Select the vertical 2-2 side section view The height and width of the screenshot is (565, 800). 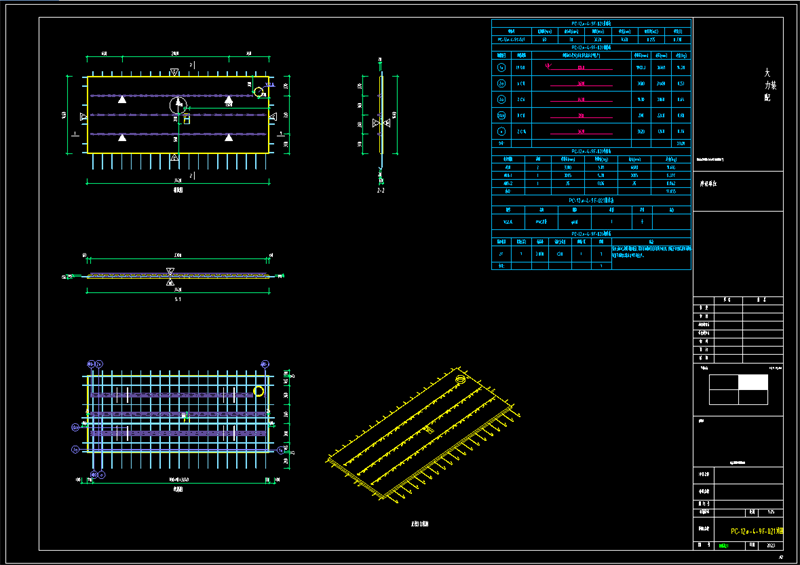(381, 120)
